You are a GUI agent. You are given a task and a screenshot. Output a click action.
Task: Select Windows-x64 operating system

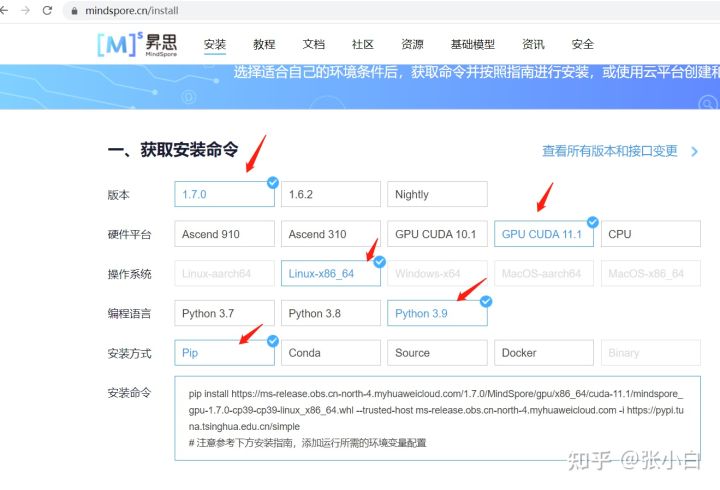pyautogui.click(x=437, y=273)
